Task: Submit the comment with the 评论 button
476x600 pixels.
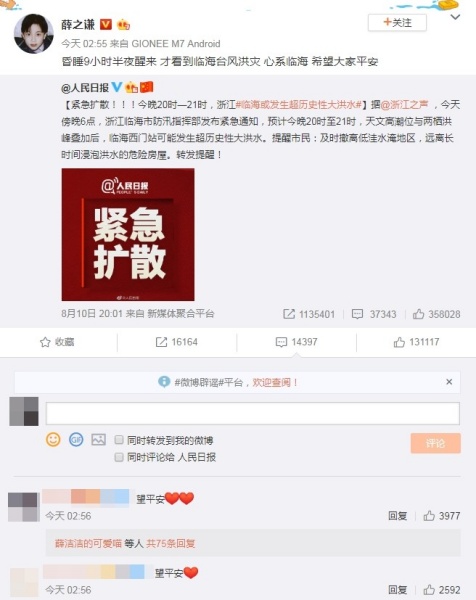Action: [x=435, y=443]
